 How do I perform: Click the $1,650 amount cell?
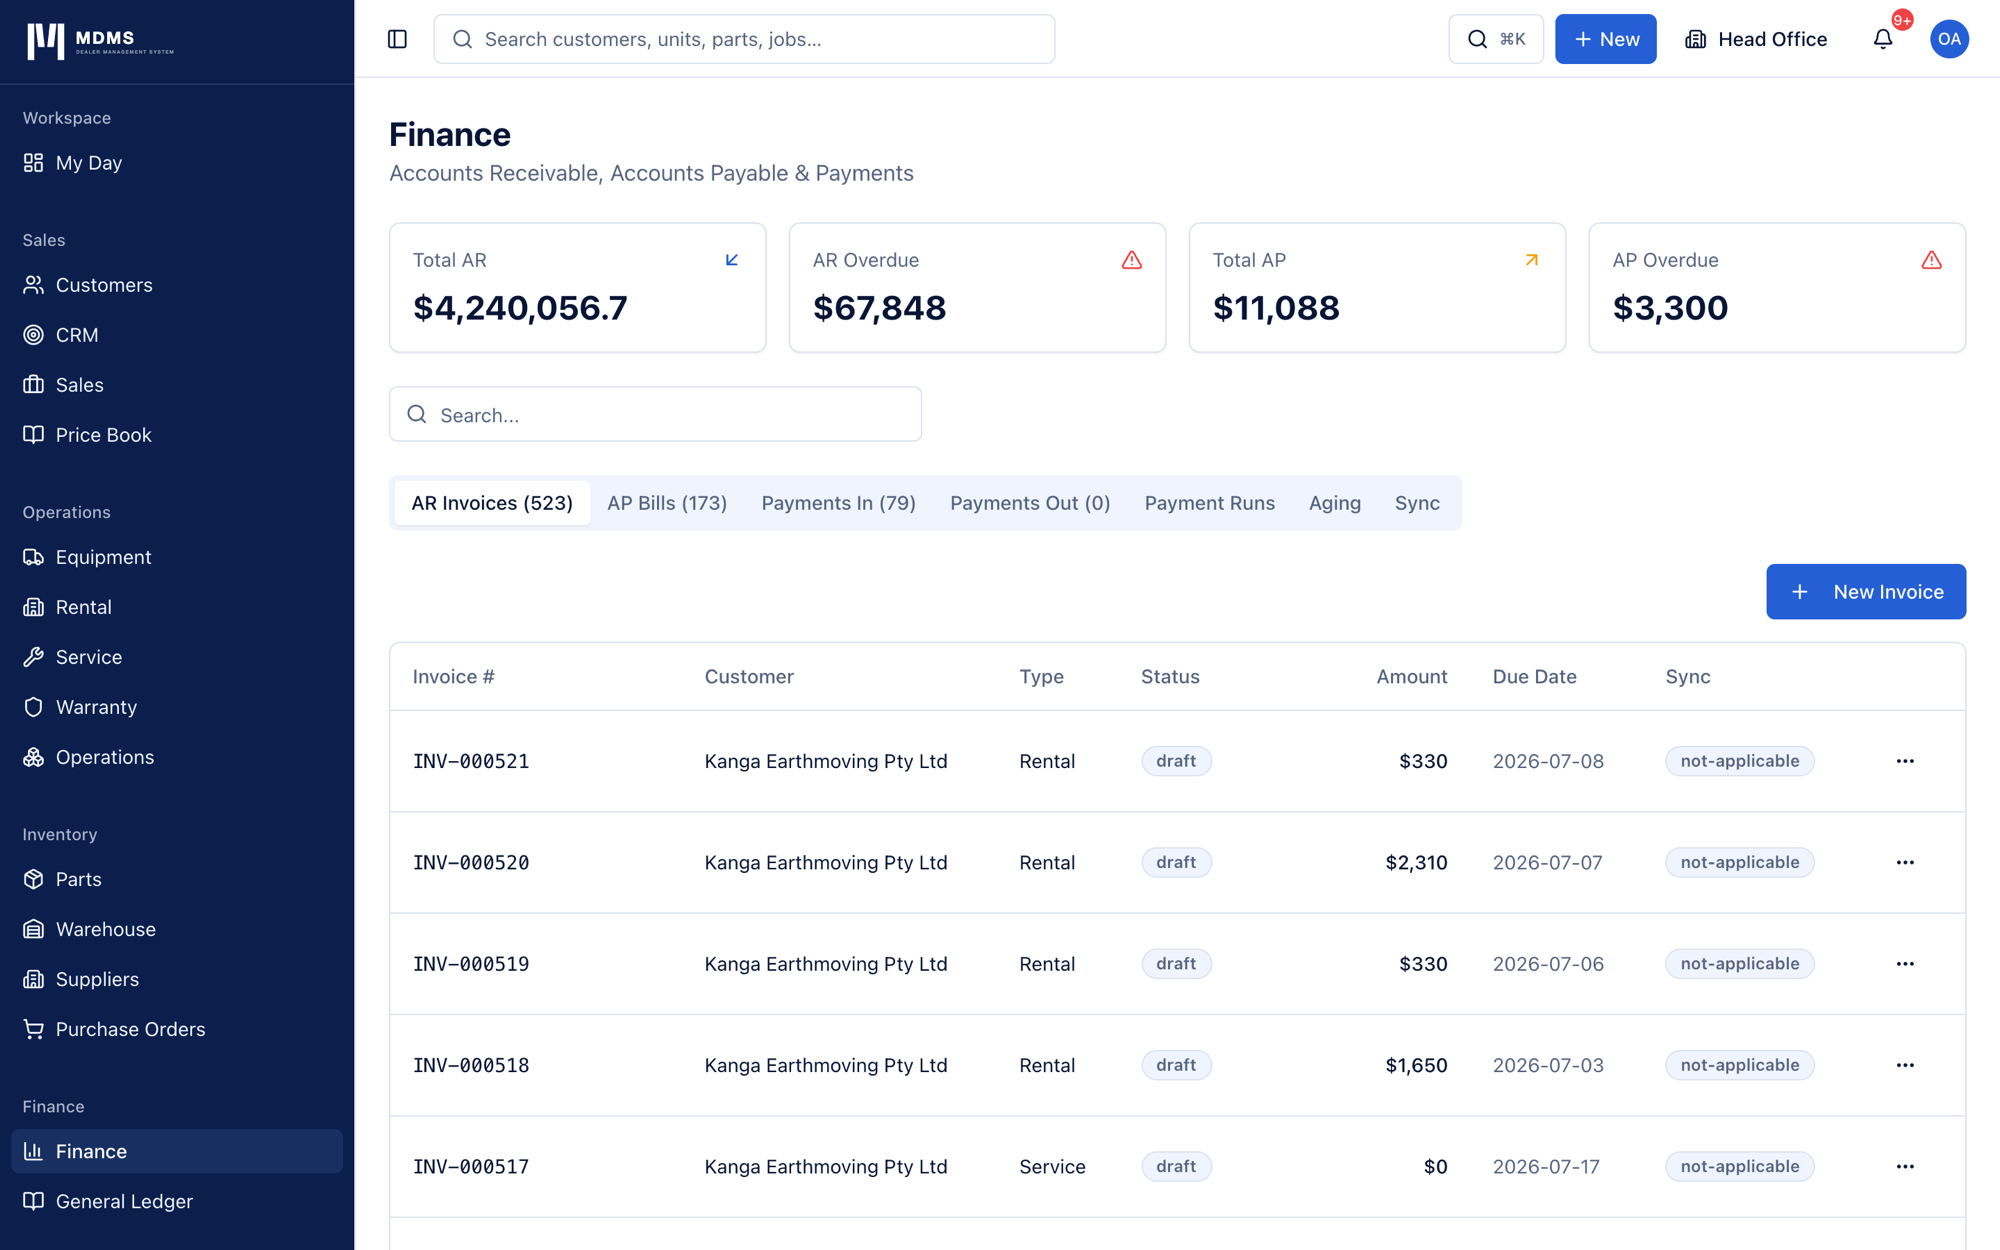pyautogui.click(x=1416, y=1065)
